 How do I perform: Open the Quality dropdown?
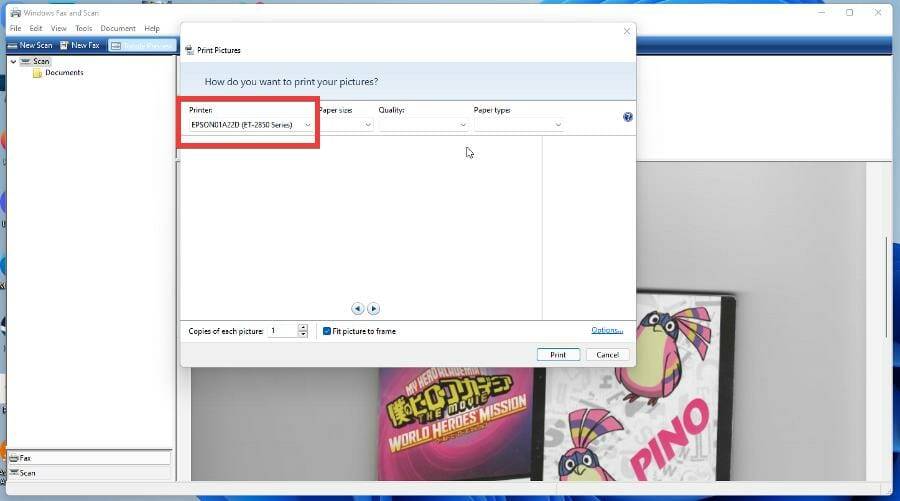[423, 125]
